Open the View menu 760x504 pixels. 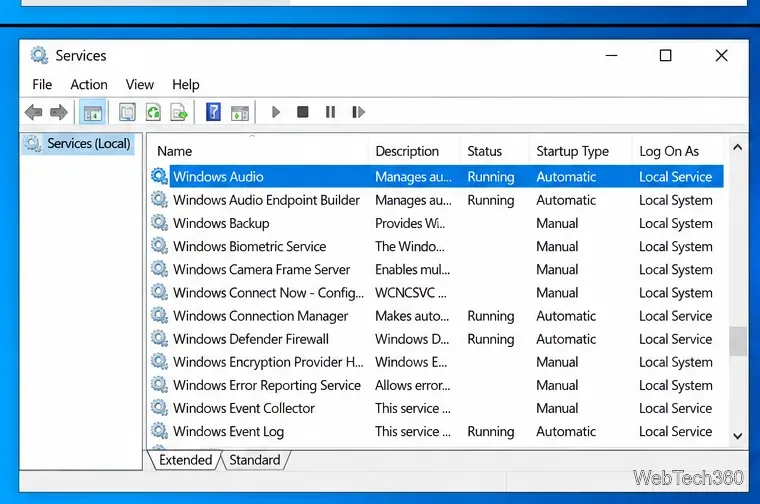tap(140, 84)
